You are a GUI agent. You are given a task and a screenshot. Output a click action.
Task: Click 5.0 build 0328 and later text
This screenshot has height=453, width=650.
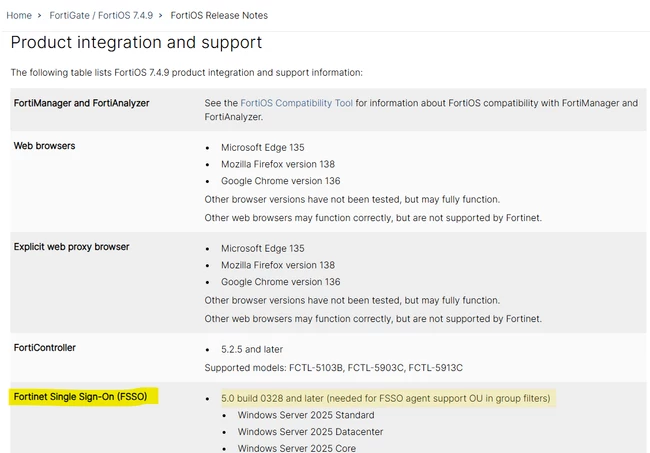[x=386, y=398]
